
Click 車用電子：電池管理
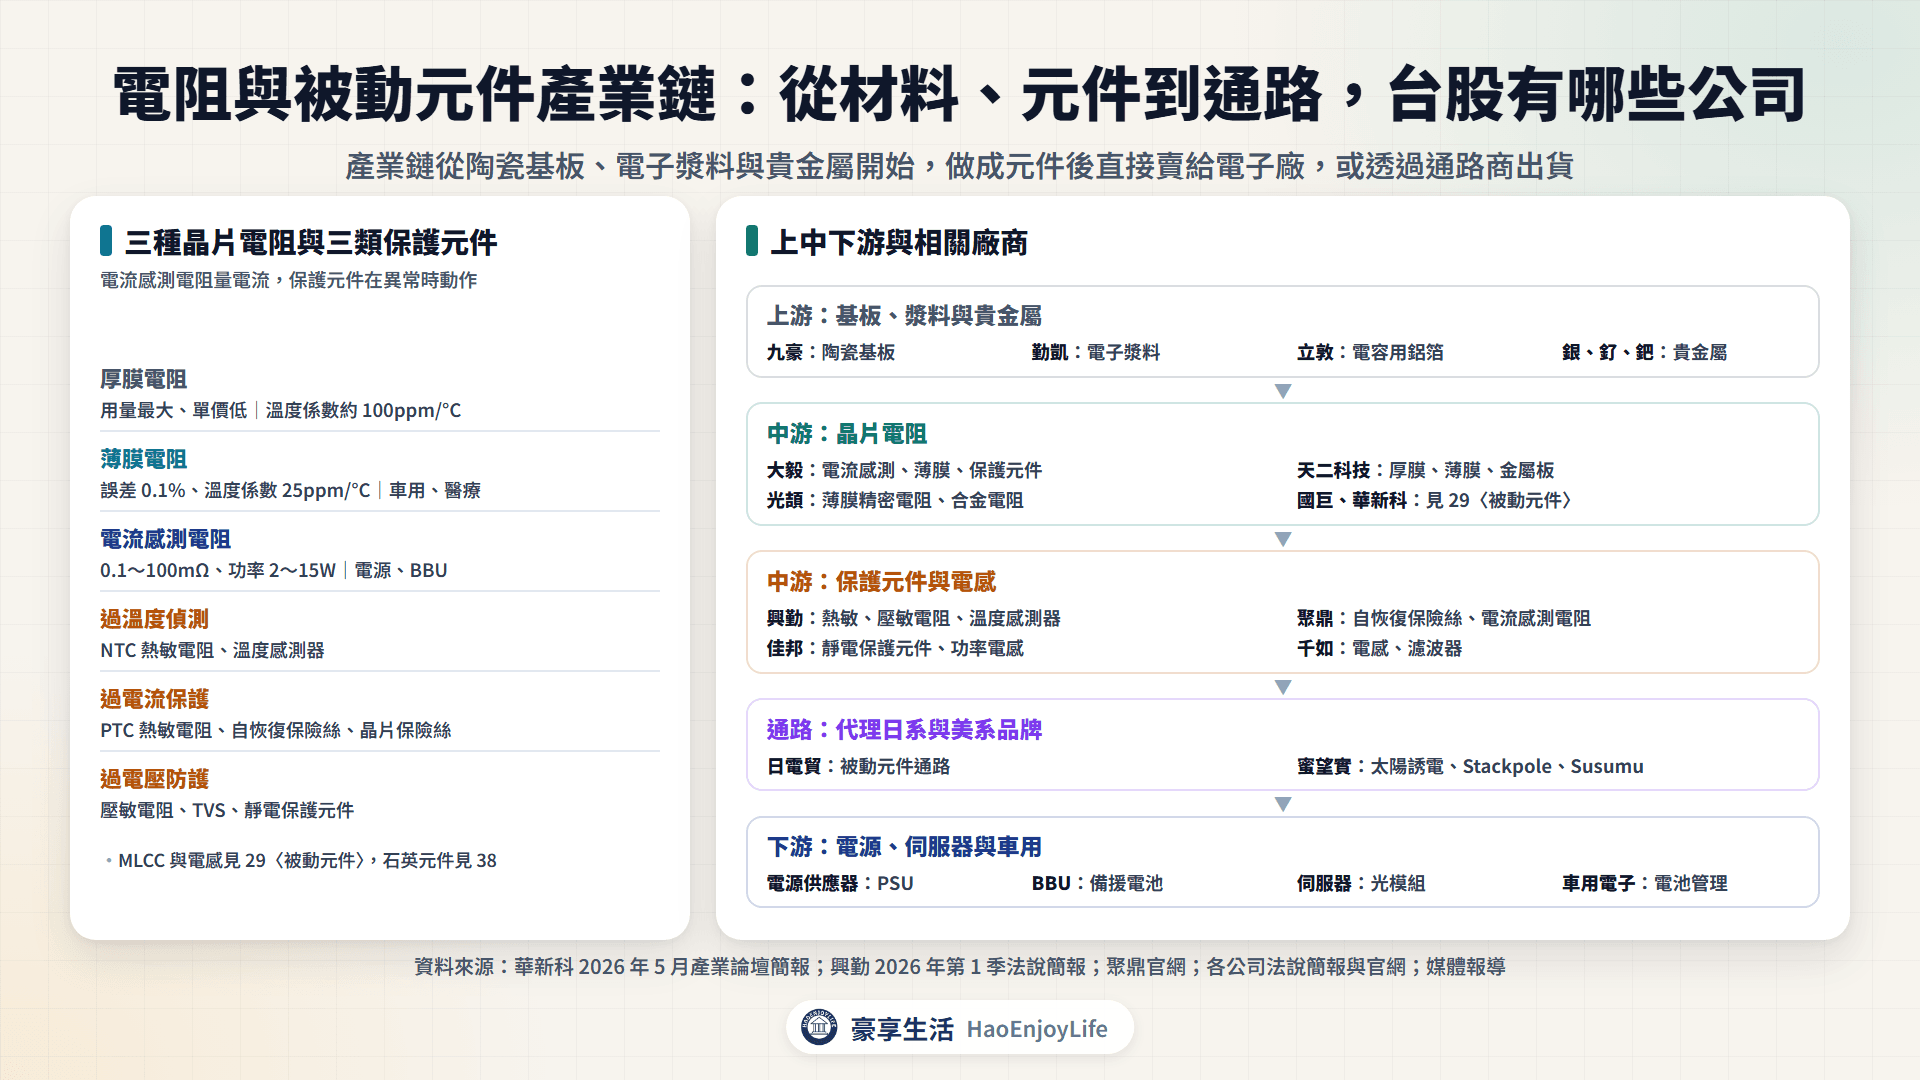click(1645, 883)
